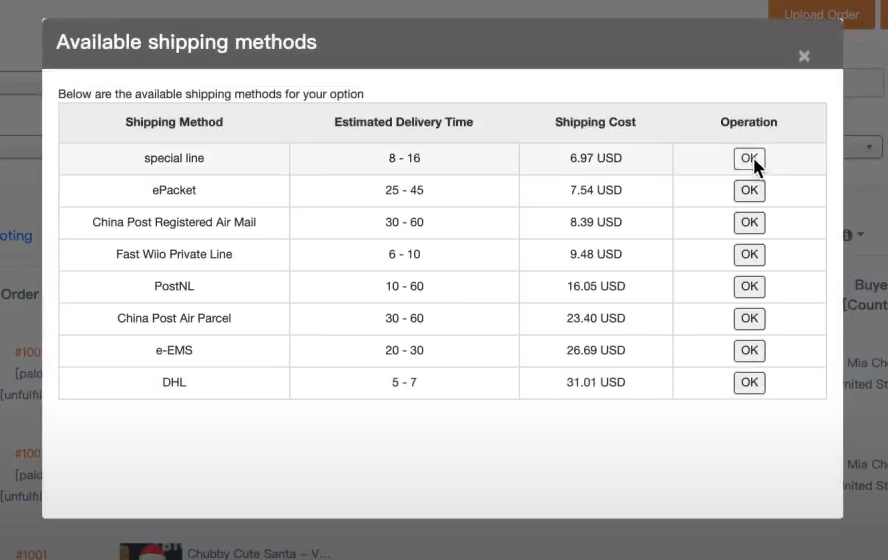Click the DHL method name
Image resolution: width=888 pixels, height=560 pixels.
(174, 382)
